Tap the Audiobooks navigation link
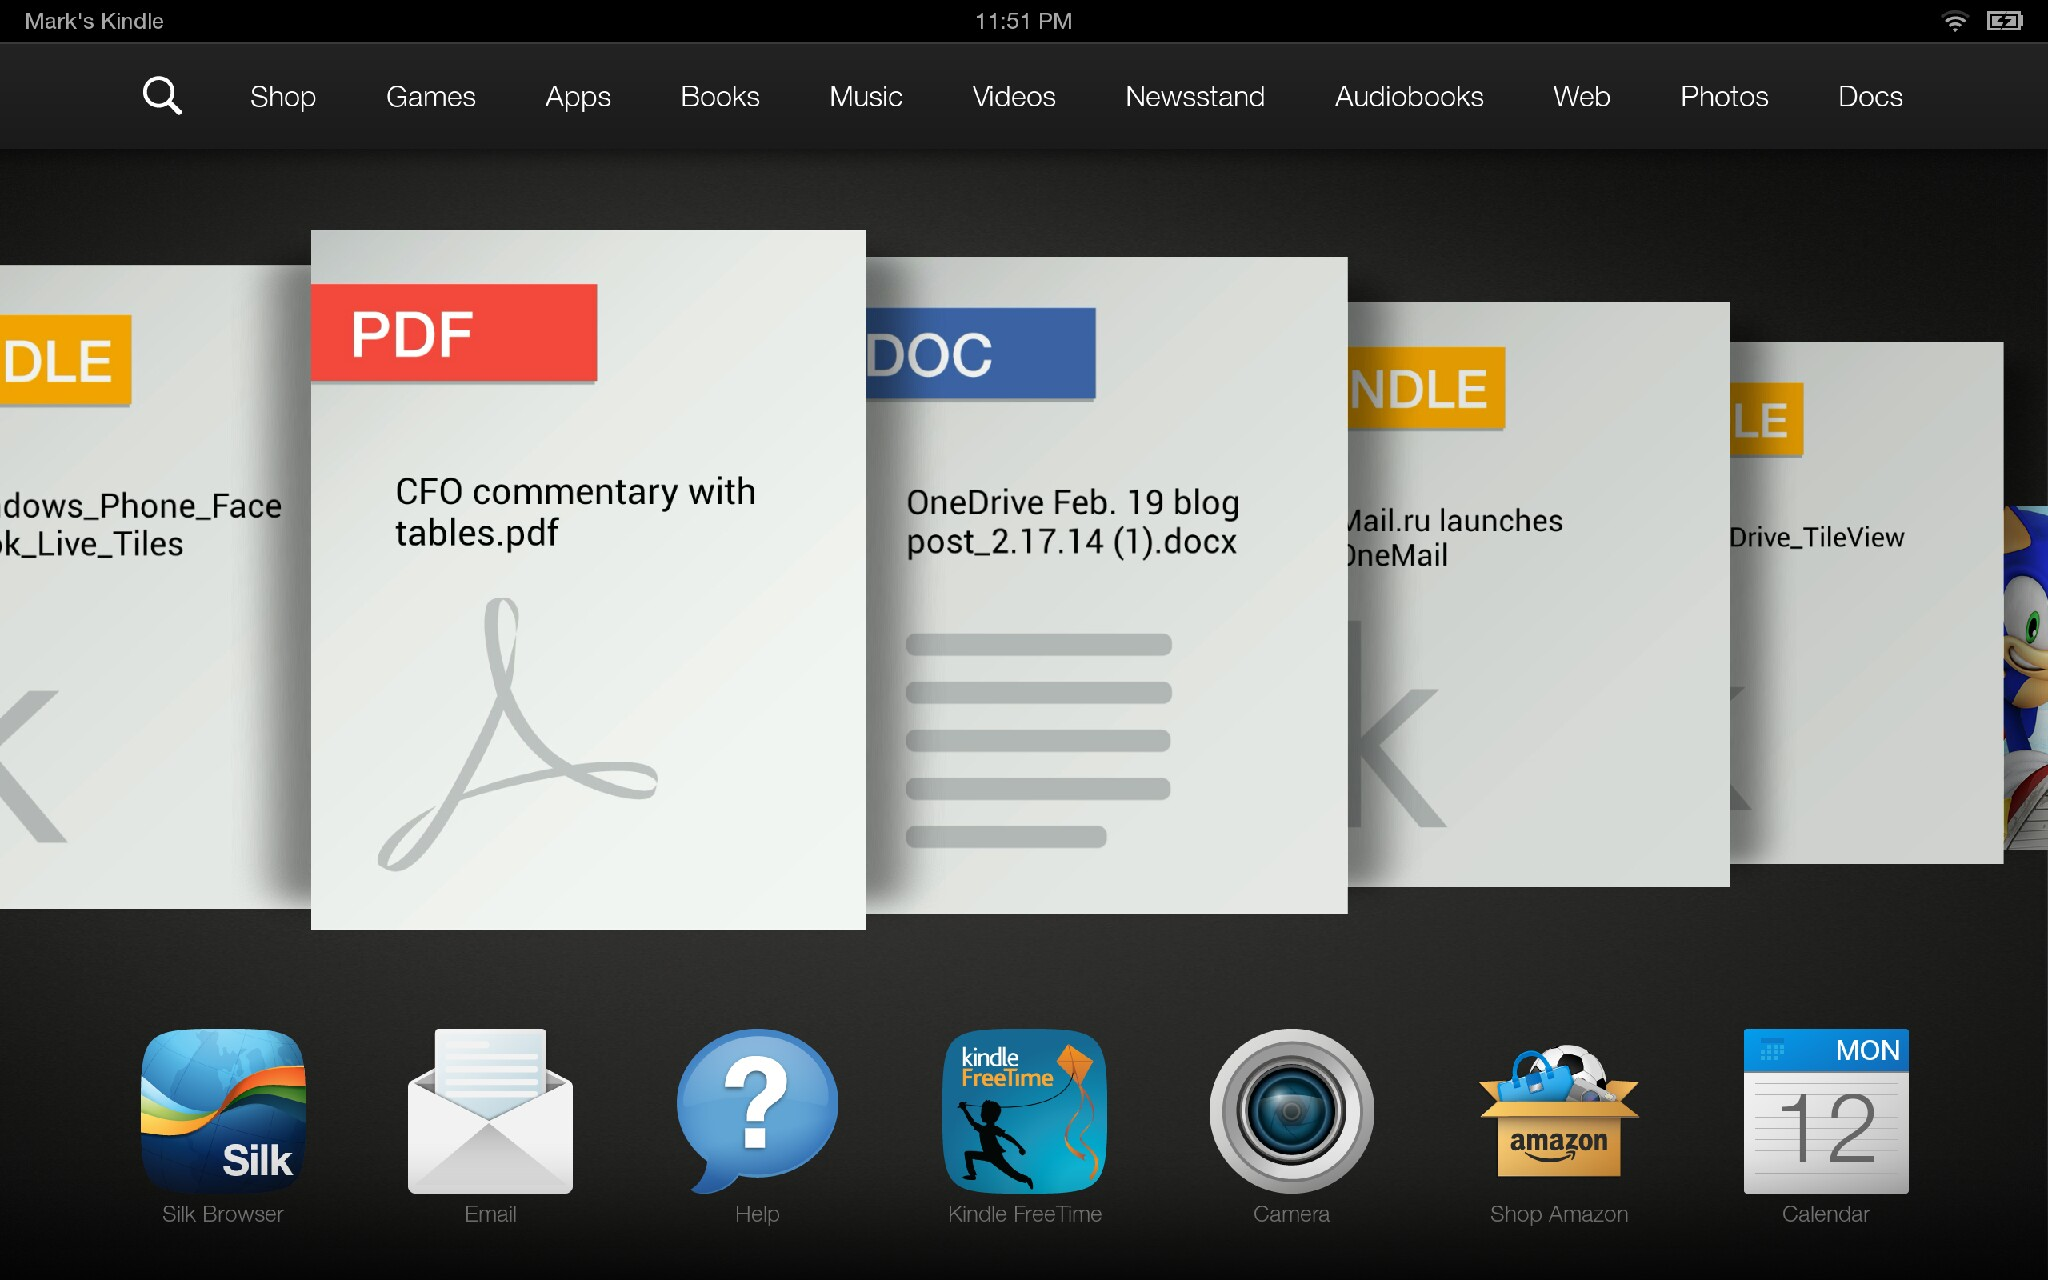This screenshot has height=1280, width=2048. tap(1408, 94)
